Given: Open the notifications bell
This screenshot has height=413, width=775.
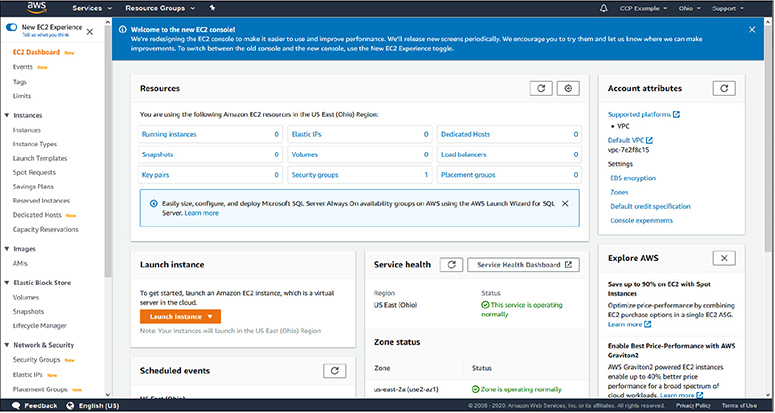Looking at the screenshot, I should [603, 8].
